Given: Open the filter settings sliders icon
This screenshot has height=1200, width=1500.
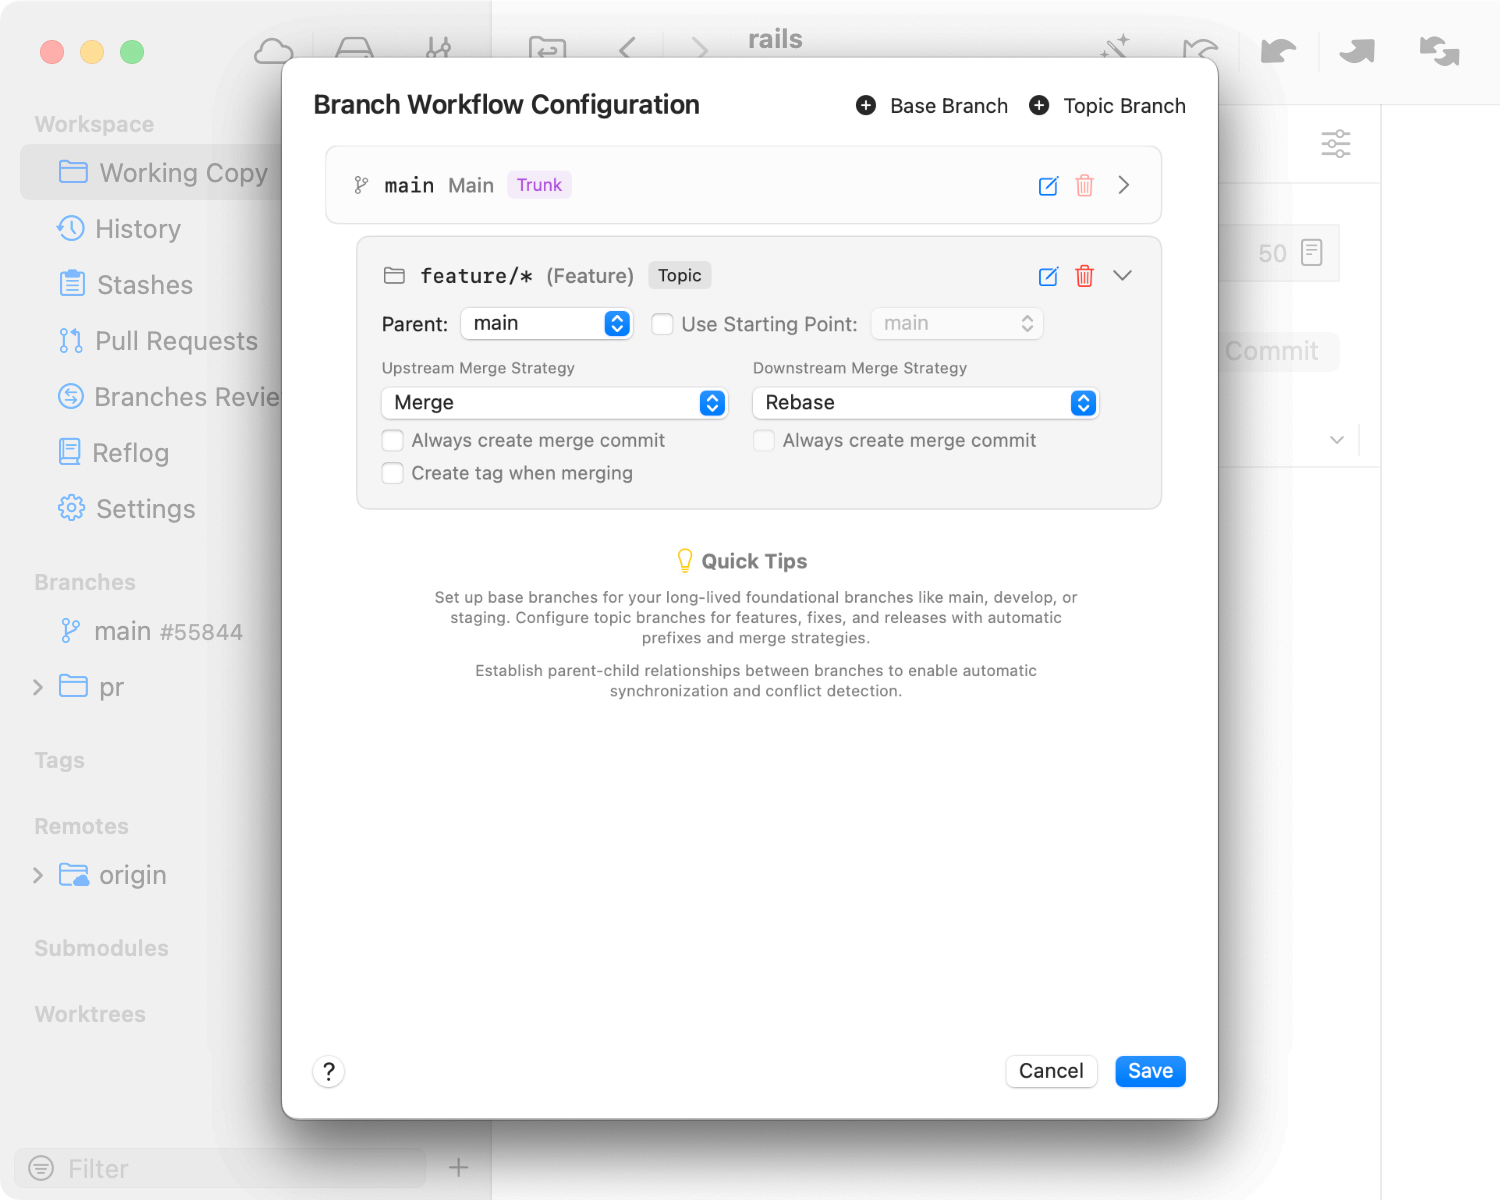Looking at the screenshot, I should click(x=1336, y=144).
